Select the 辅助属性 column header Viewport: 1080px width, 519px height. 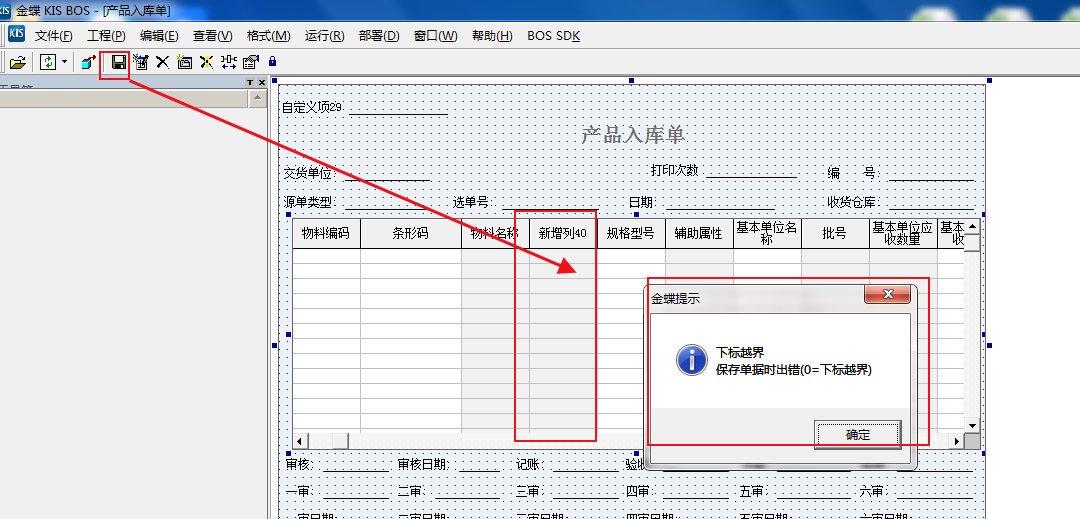click(699, 233)
